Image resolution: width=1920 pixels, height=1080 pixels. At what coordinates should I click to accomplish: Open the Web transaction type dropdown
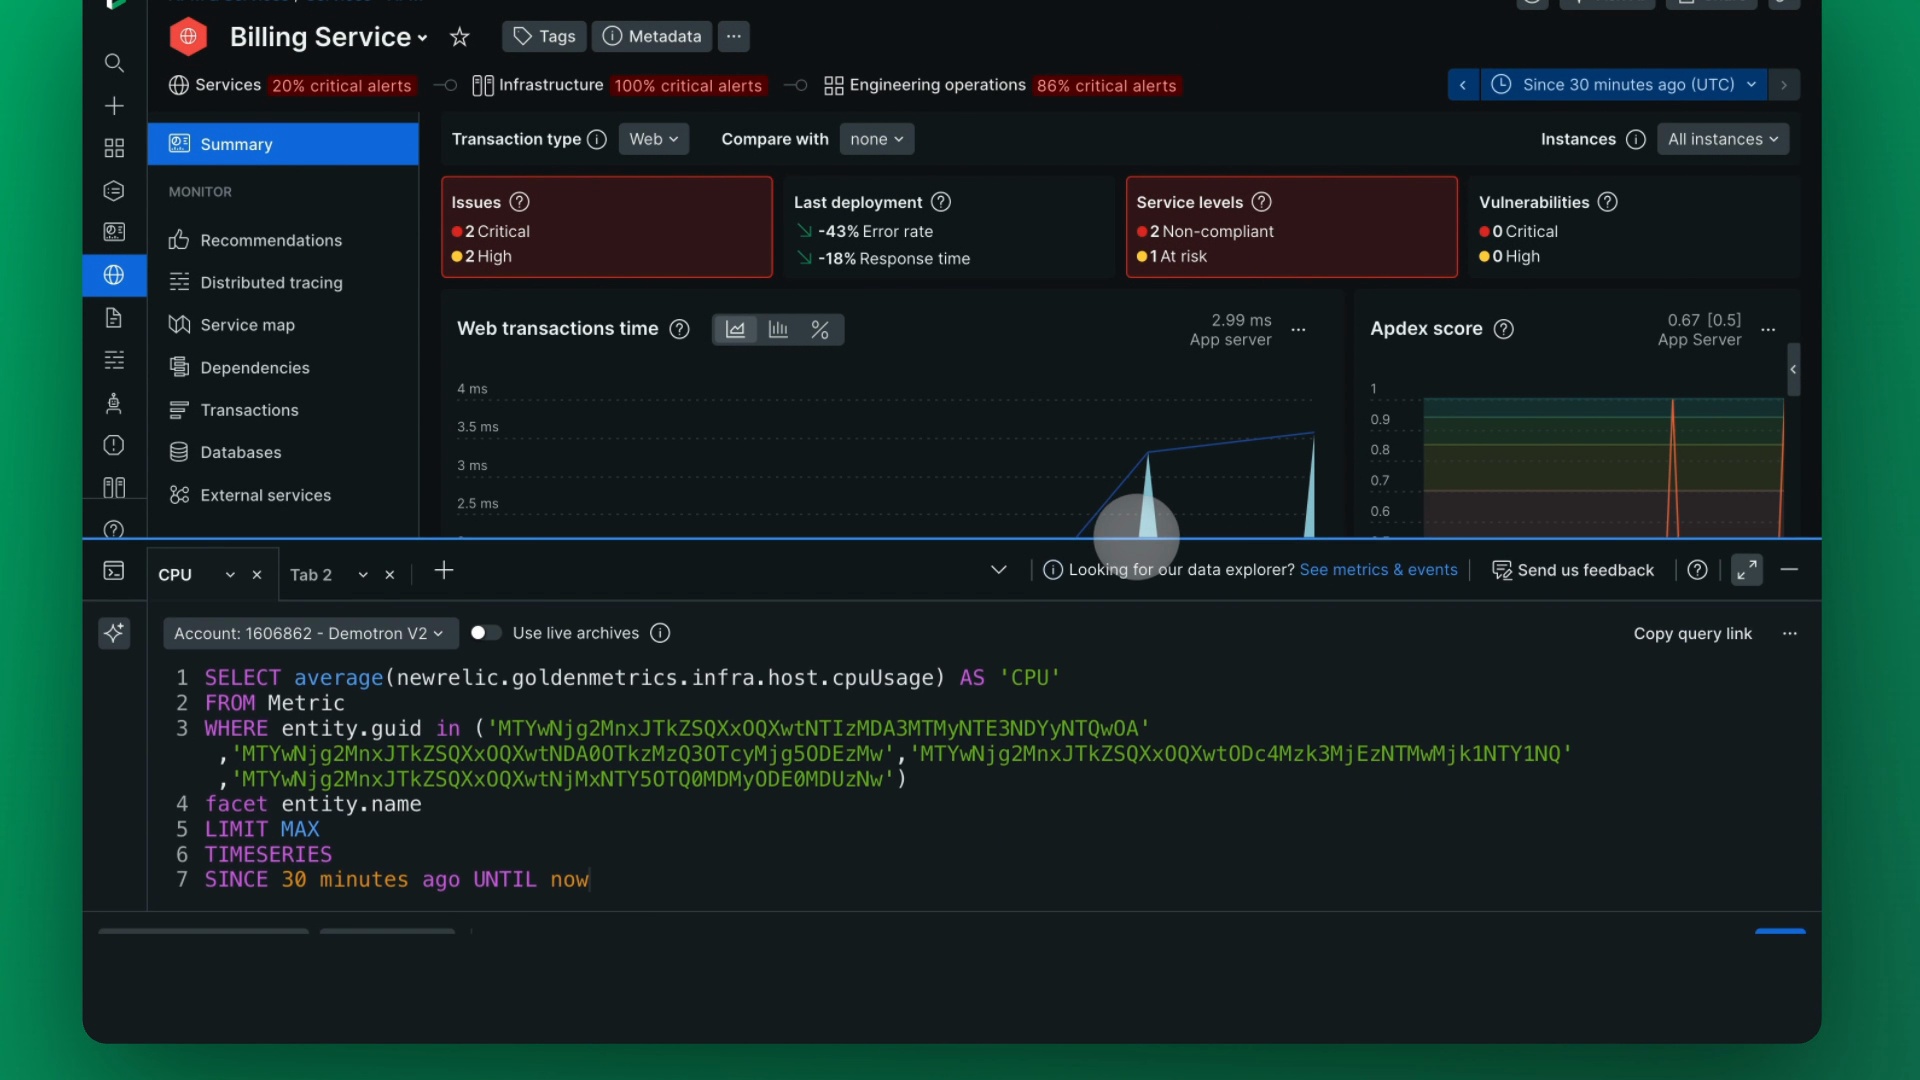pyautogui.click(x=653, y=139)
